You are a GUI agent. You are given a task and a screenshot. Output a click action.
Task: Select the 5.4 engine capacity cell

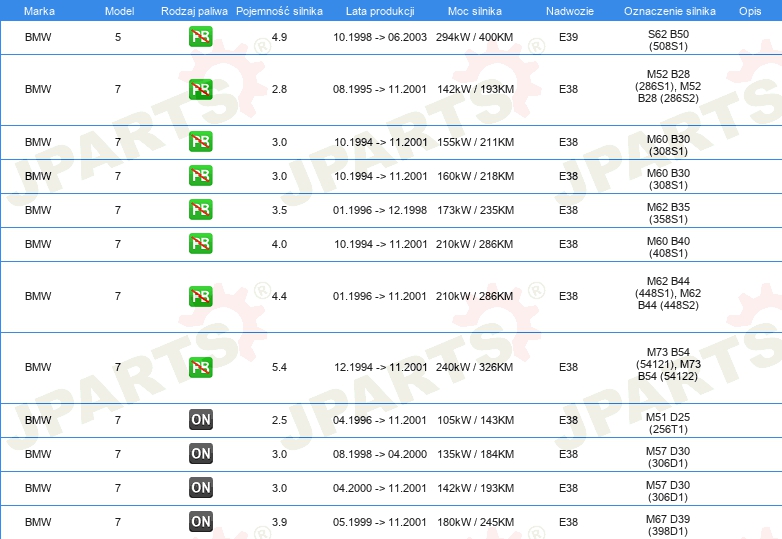coord(279,367)
